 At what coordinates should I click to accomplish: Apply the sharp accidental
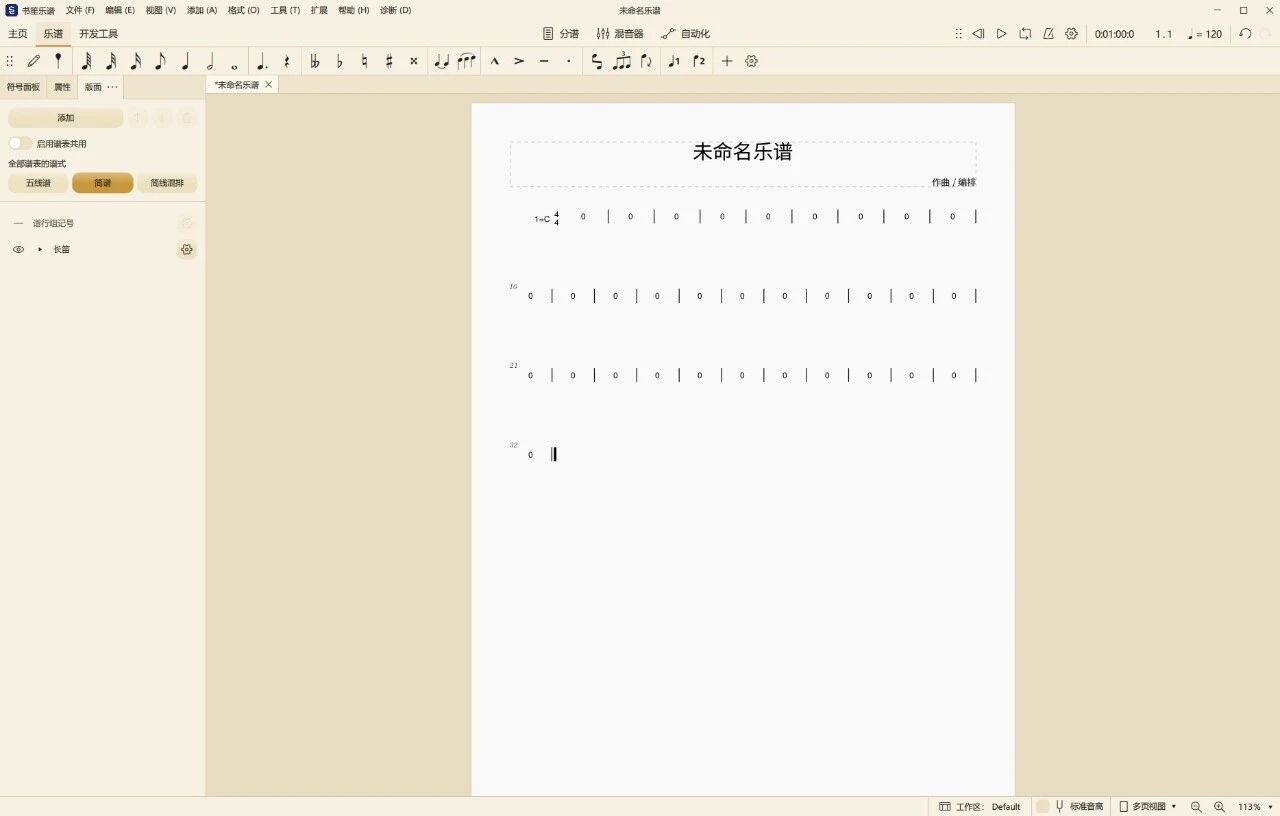point(389,61)
